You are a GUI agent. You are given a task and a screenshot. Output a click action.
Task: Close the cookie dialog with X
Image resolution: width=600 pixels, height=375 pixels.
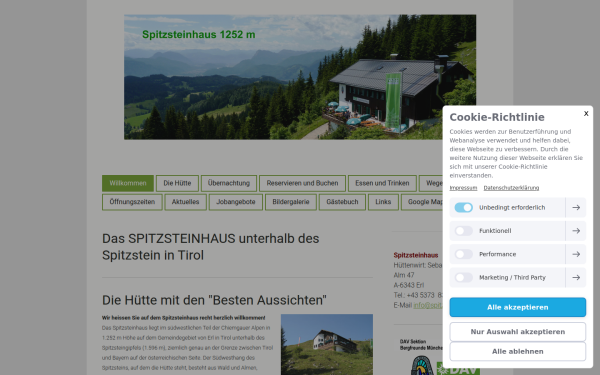tap(586, 113)
